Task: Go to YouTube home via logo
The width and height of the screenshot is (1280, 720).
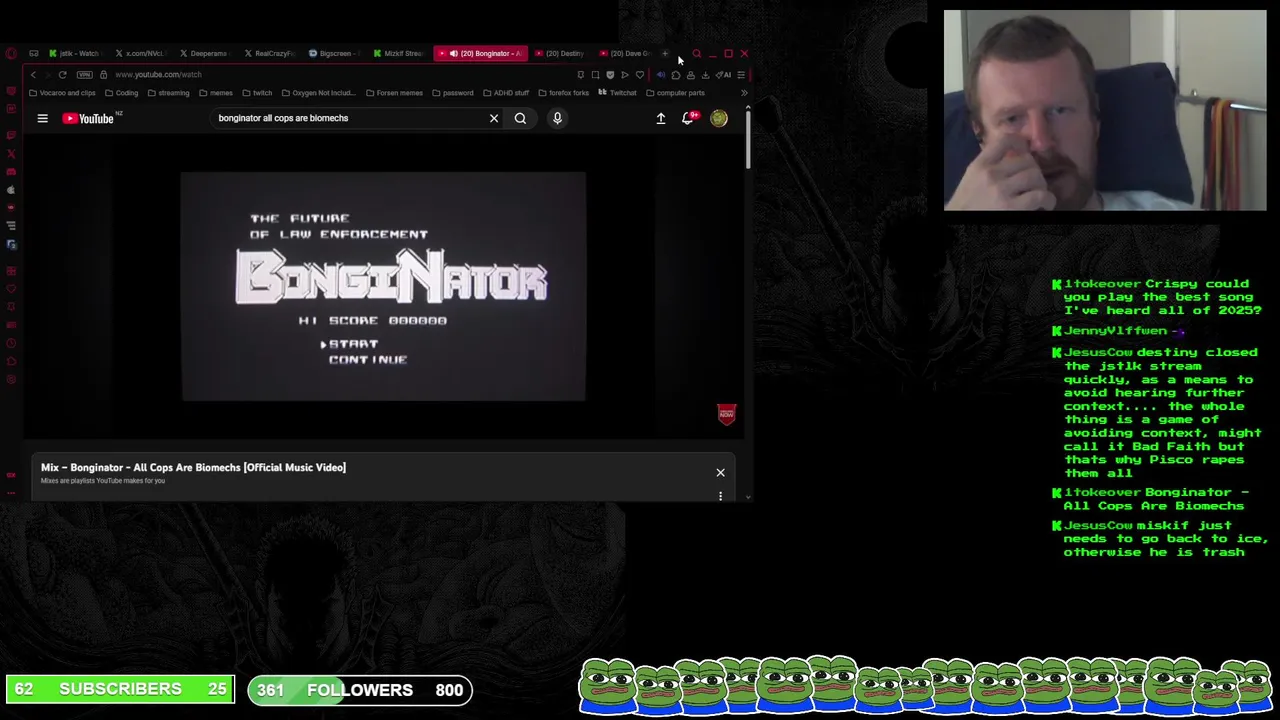Action: (89, 118)
